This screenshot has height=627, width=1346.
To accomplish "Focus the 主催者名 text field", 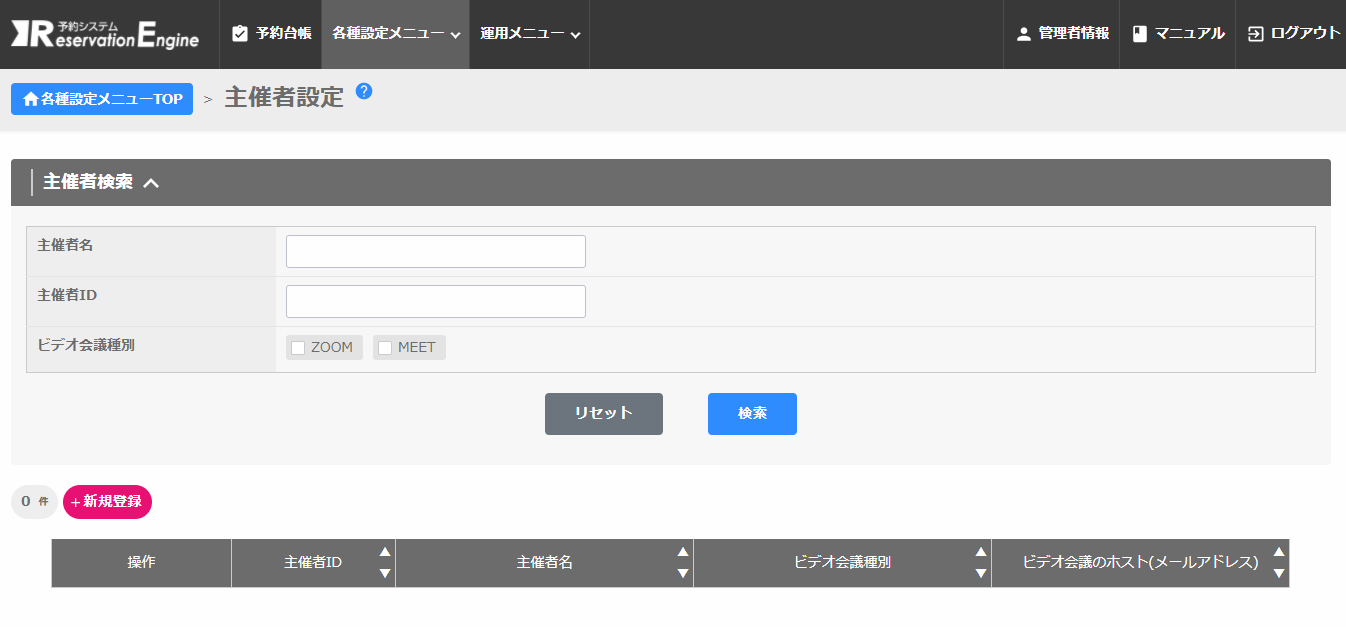I will pyautogui.click(x=435, y=252).
